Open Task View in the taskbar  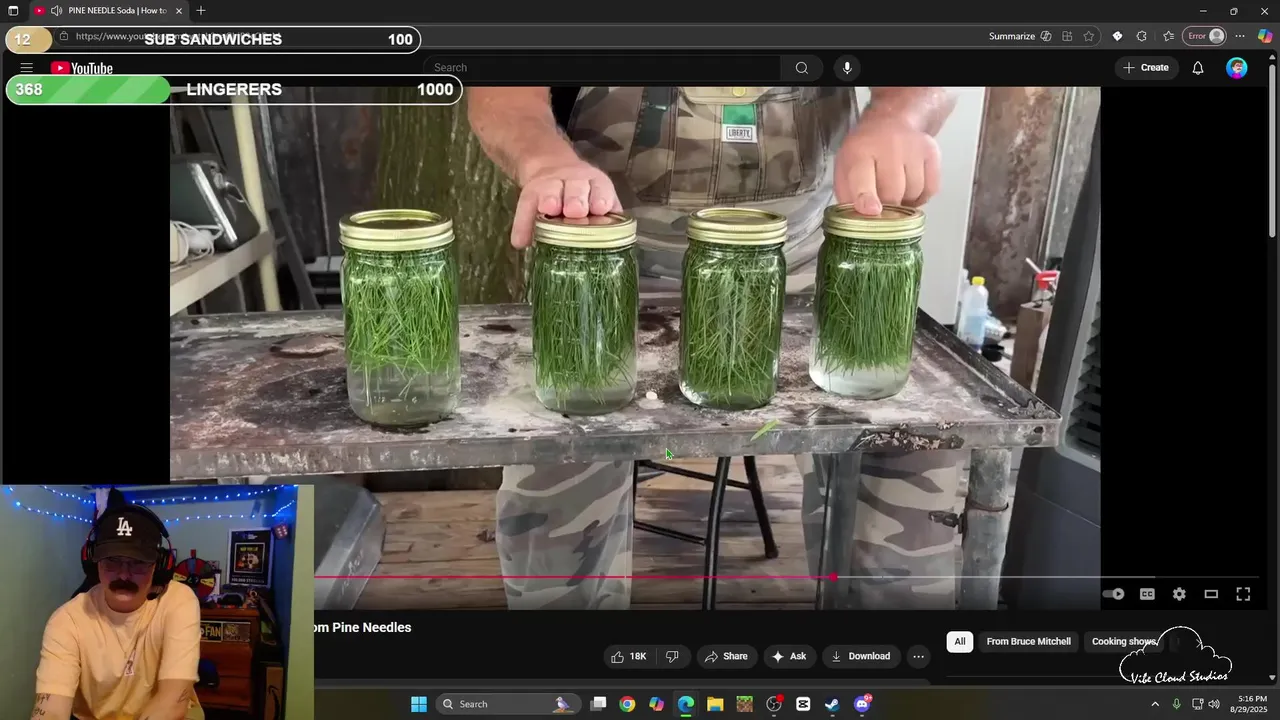click(598, 704)
